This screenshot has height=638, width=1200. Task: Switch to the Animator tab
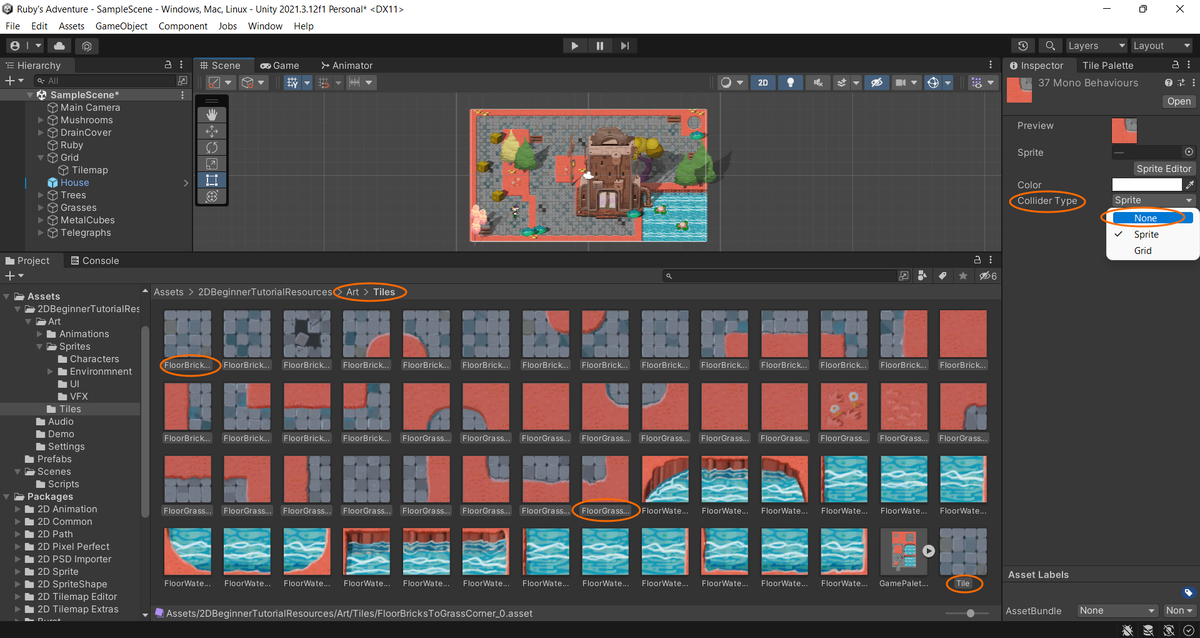pyautogui.click(x=345, y=65)
